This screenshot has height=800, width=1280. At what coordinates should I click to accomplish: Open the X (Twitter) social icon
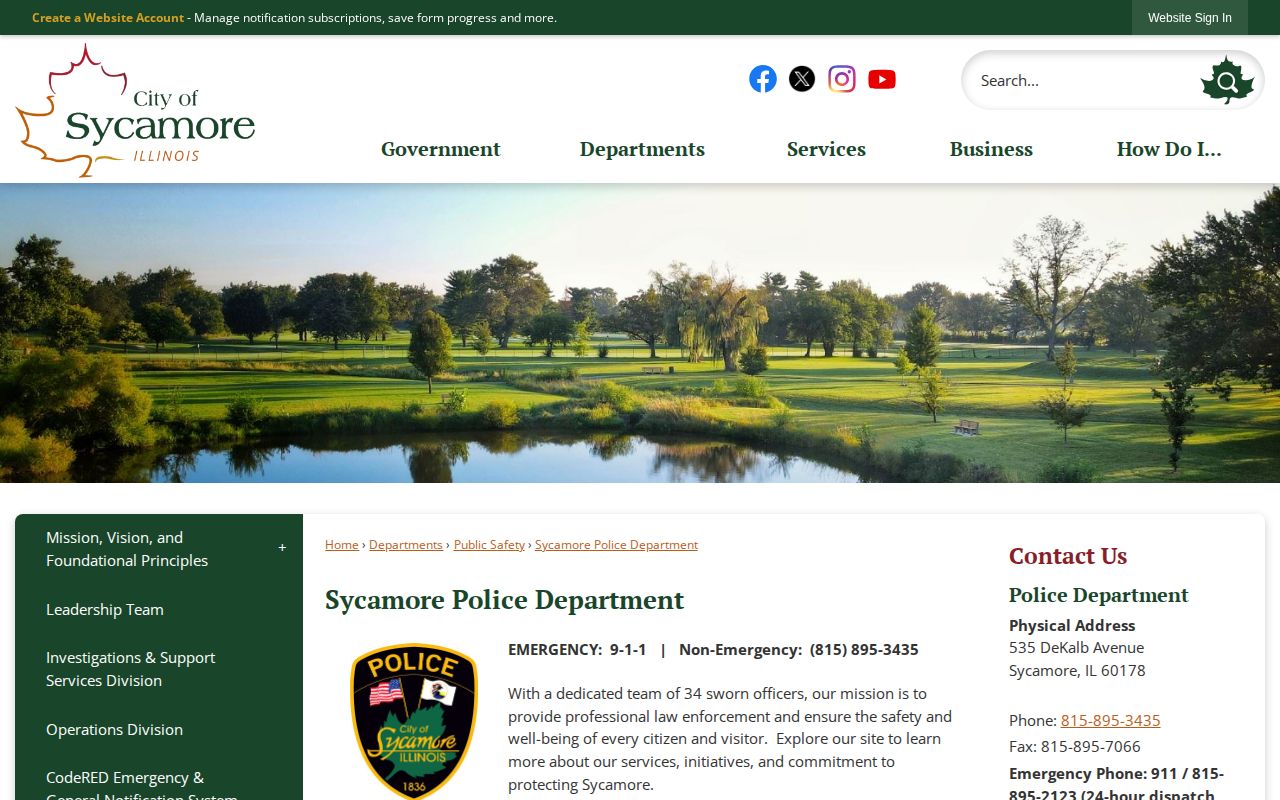coord(802,79)
